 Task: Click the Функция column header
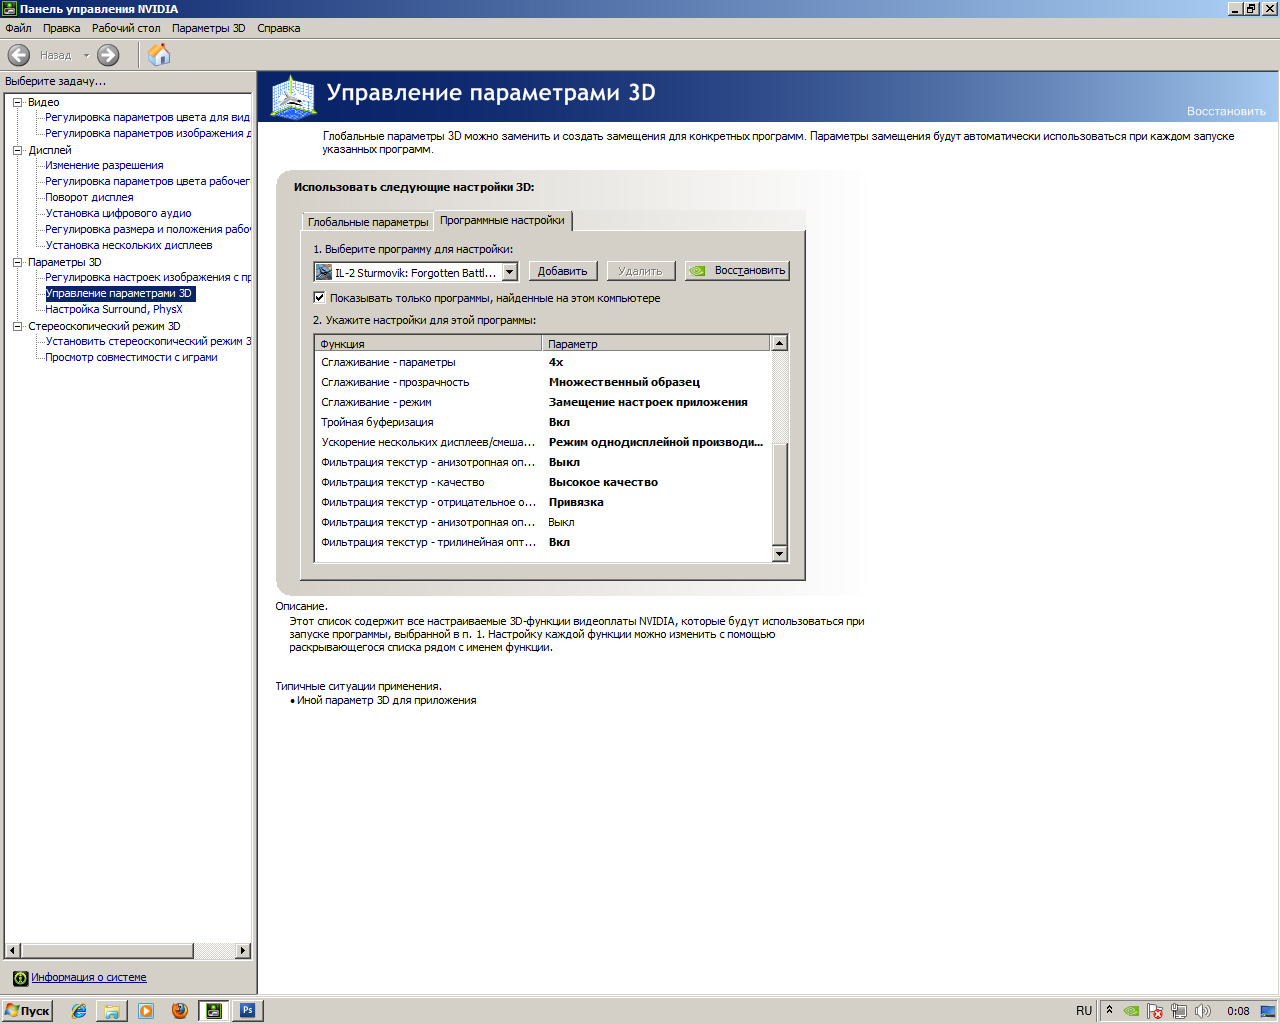pos(428,343)
